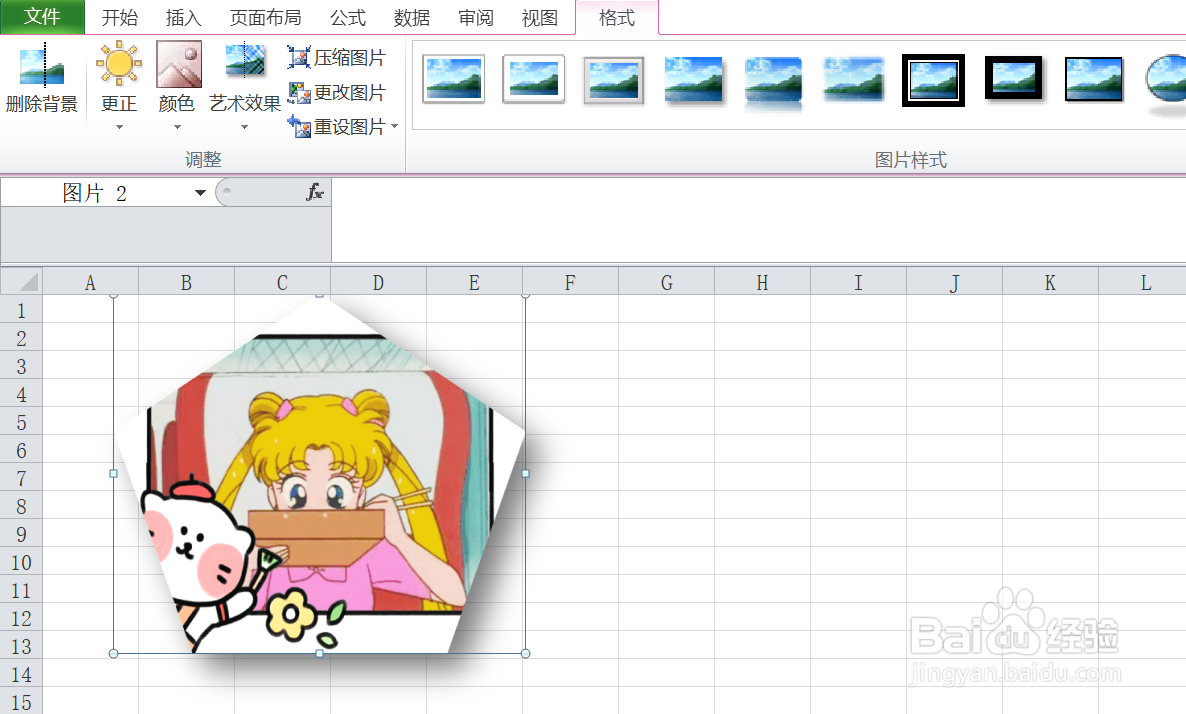
Task: Open the Name Box dropdown arrow
Action: tap(200, 193)
